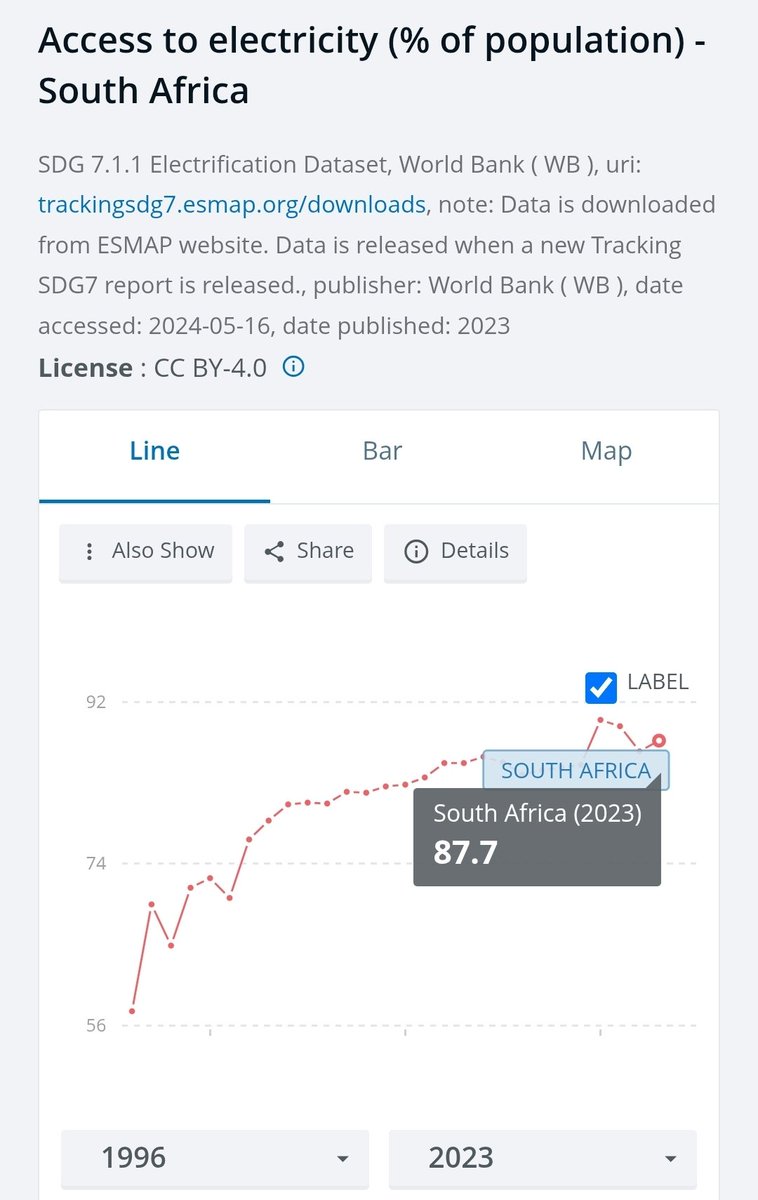Screen dimensions: 758x1200
Task: Click the highlighted 2023 data point
Action: point(659,741)
